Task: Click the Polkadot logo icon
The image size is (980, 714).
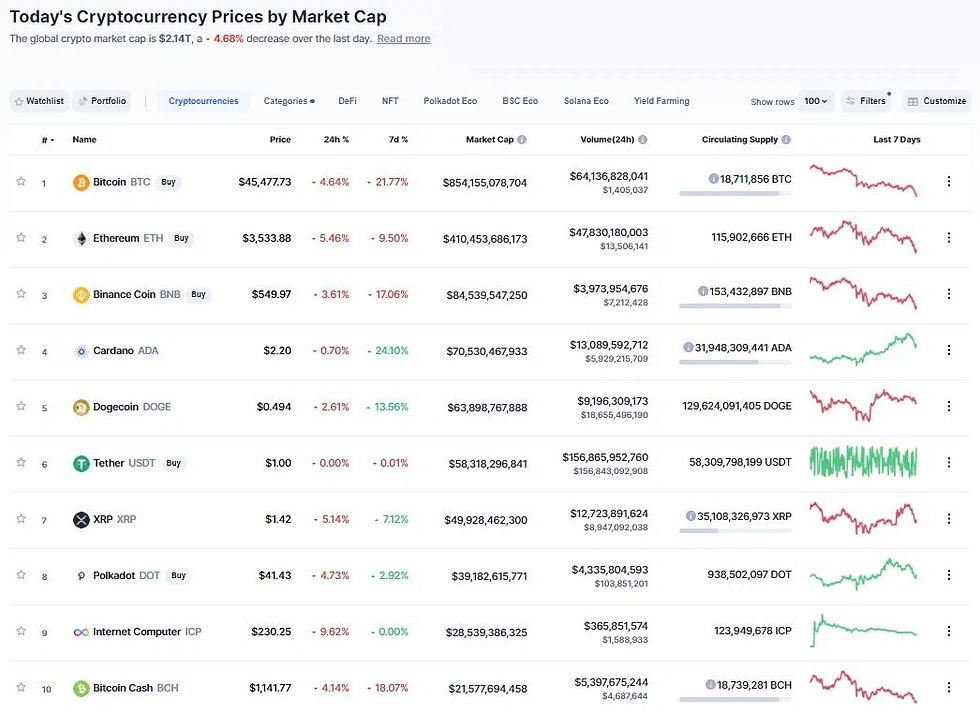Action: [x=81, y=576]
